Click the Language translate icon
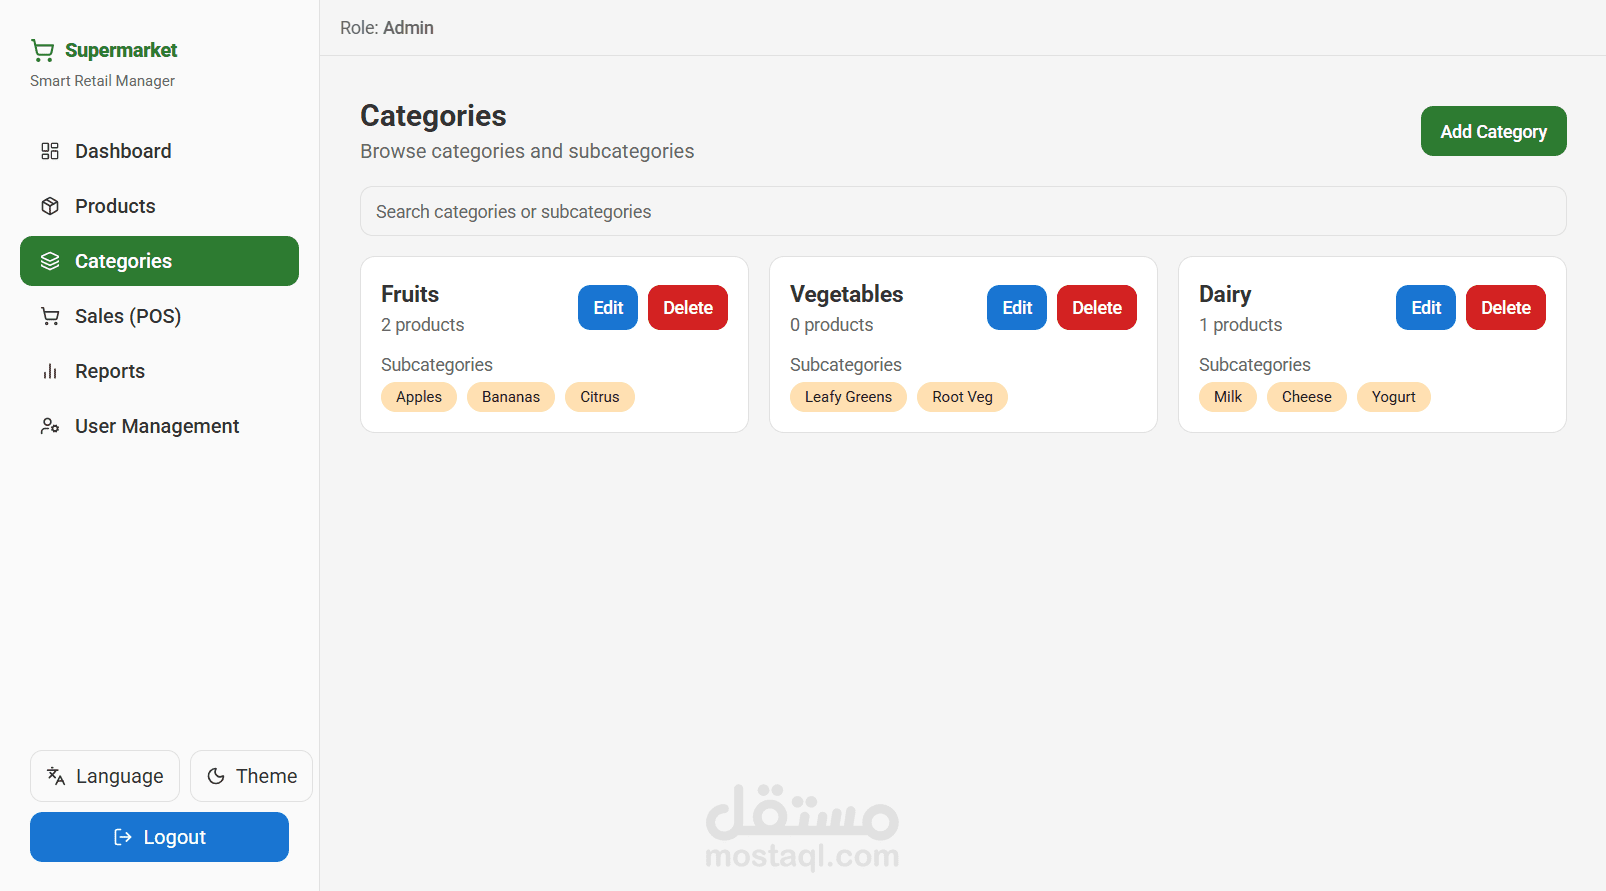The image size is (1606, 891). [x=56, y=776]
